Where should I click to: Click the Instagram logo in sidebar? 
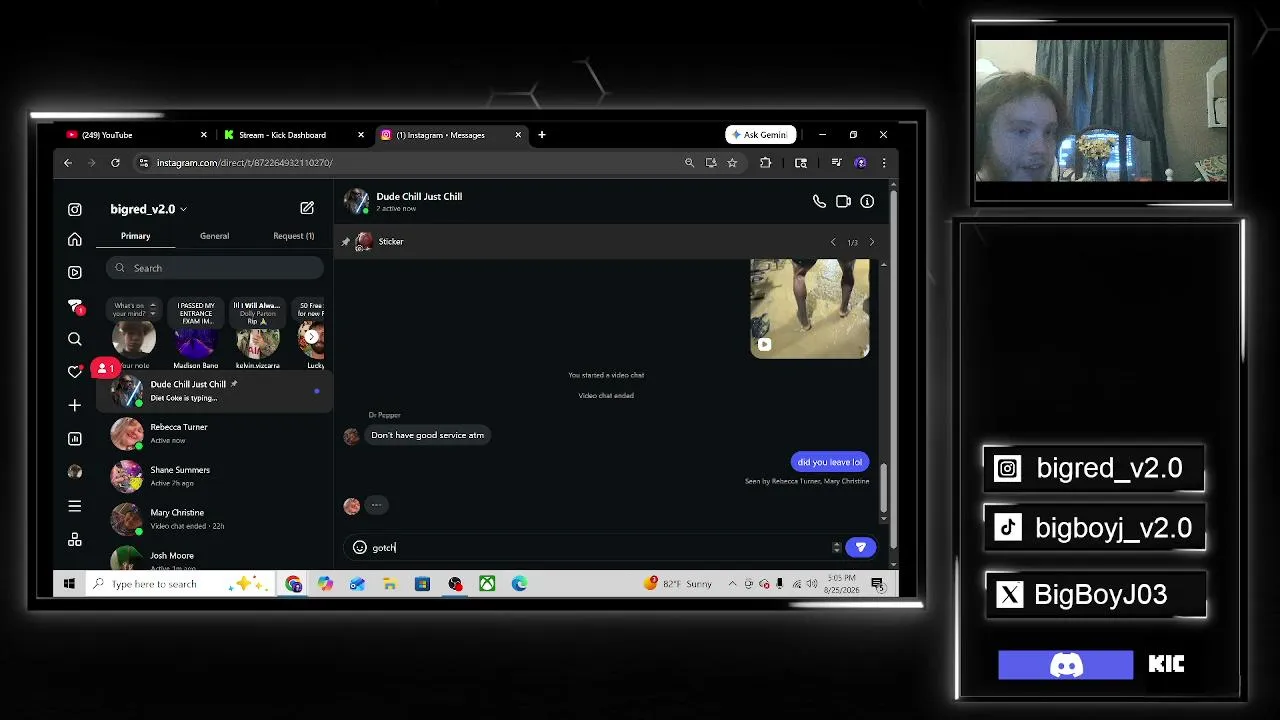pos(75,209)
